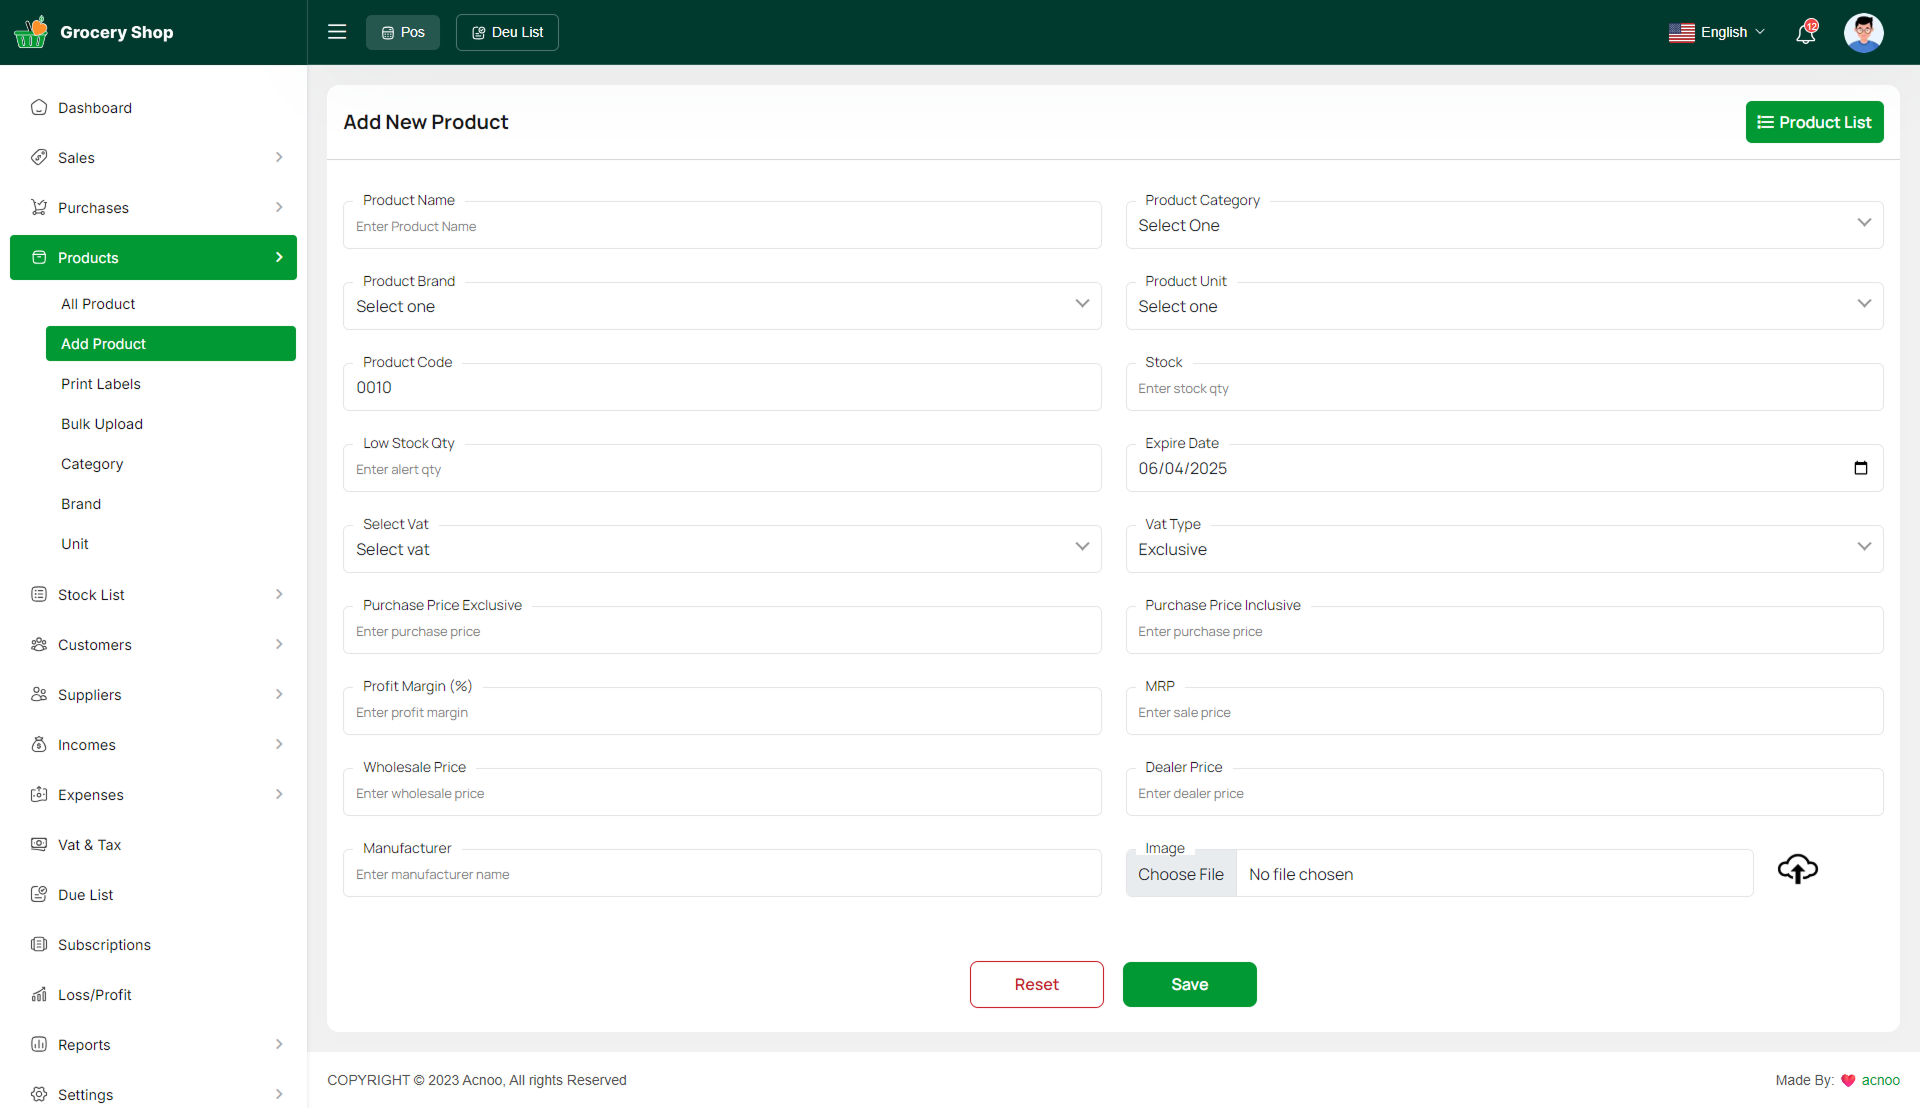The height and width of the screenshot is (1108, 1920).
Task: Click the Incomes money bag icon
Action: 39,744
